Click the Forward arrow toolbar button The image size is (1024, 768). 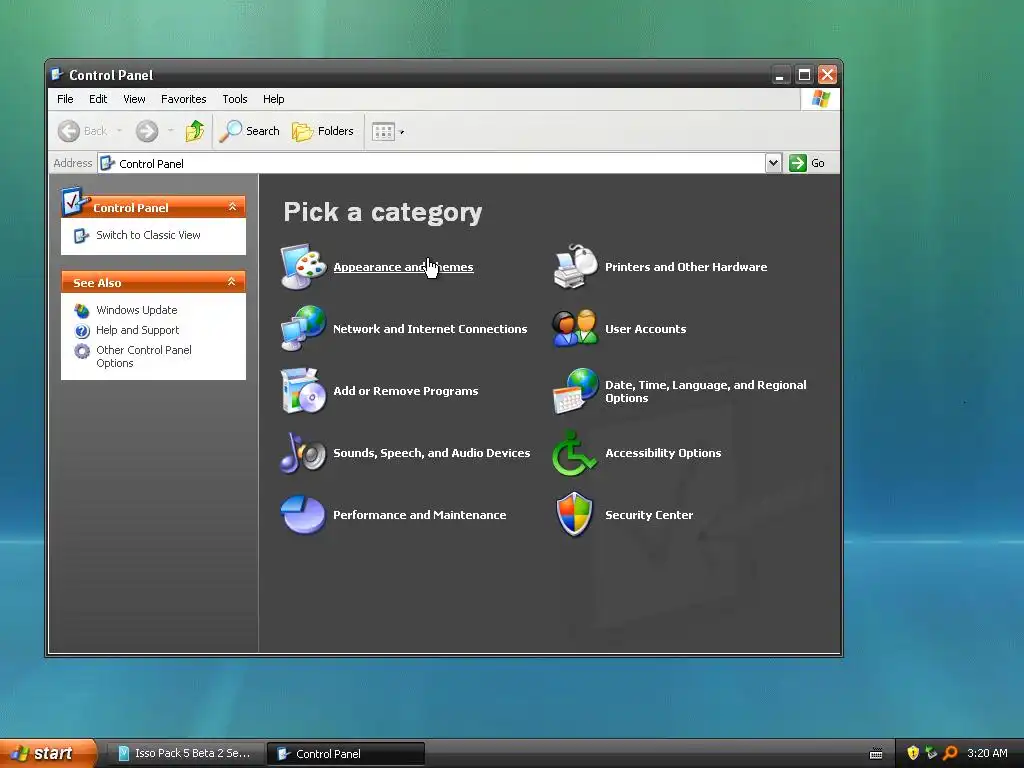click(147, 131)
